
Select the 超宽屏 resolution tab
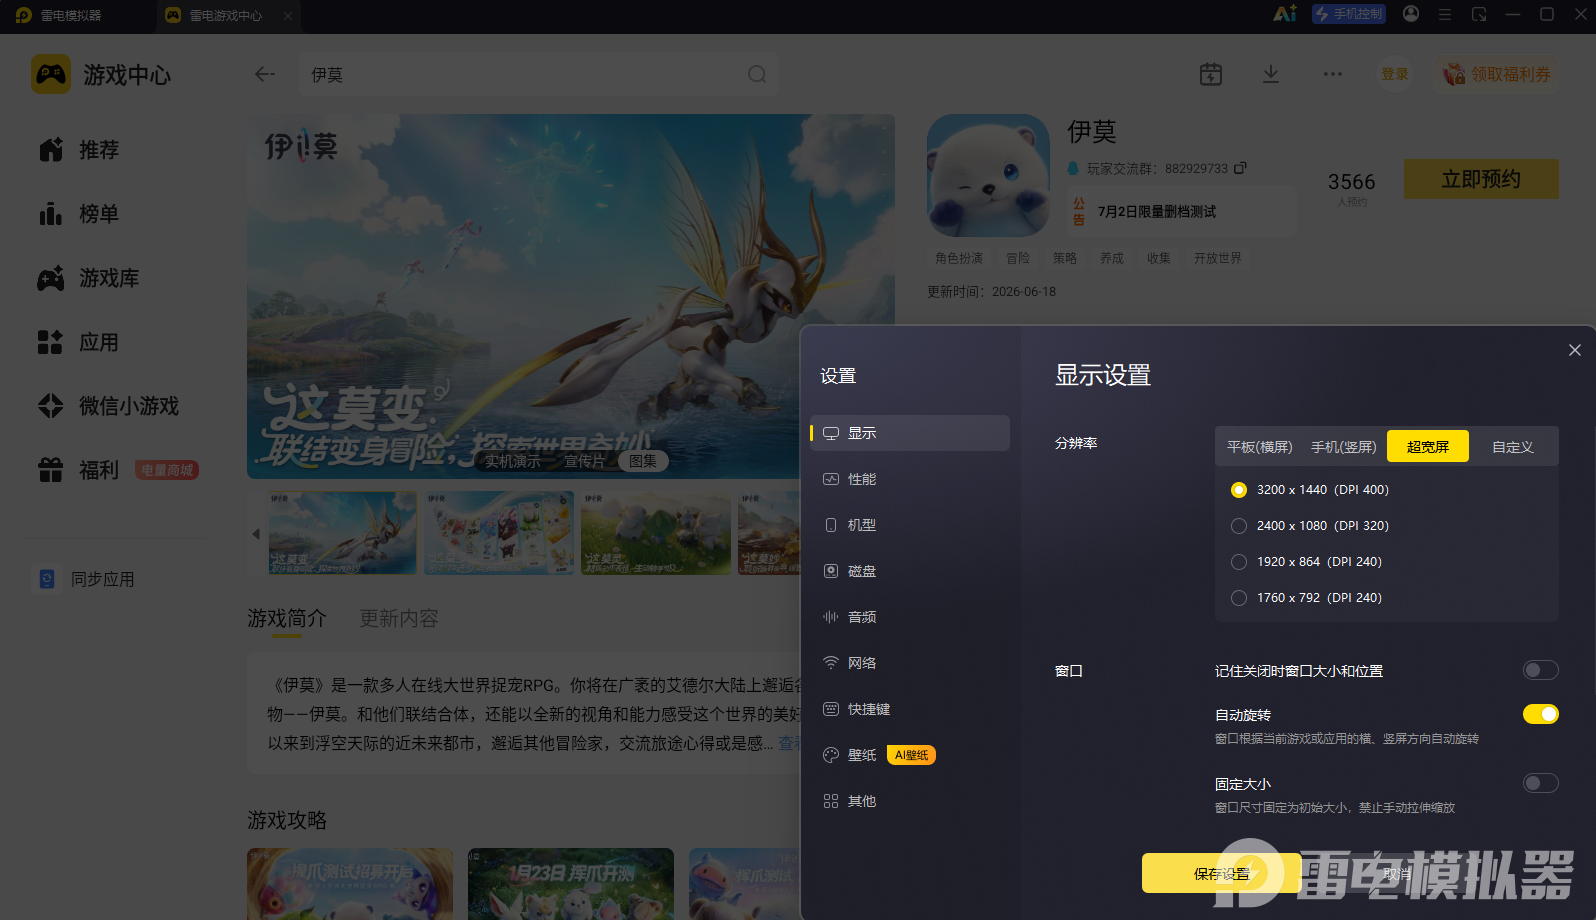click(x=1428, y=447)
